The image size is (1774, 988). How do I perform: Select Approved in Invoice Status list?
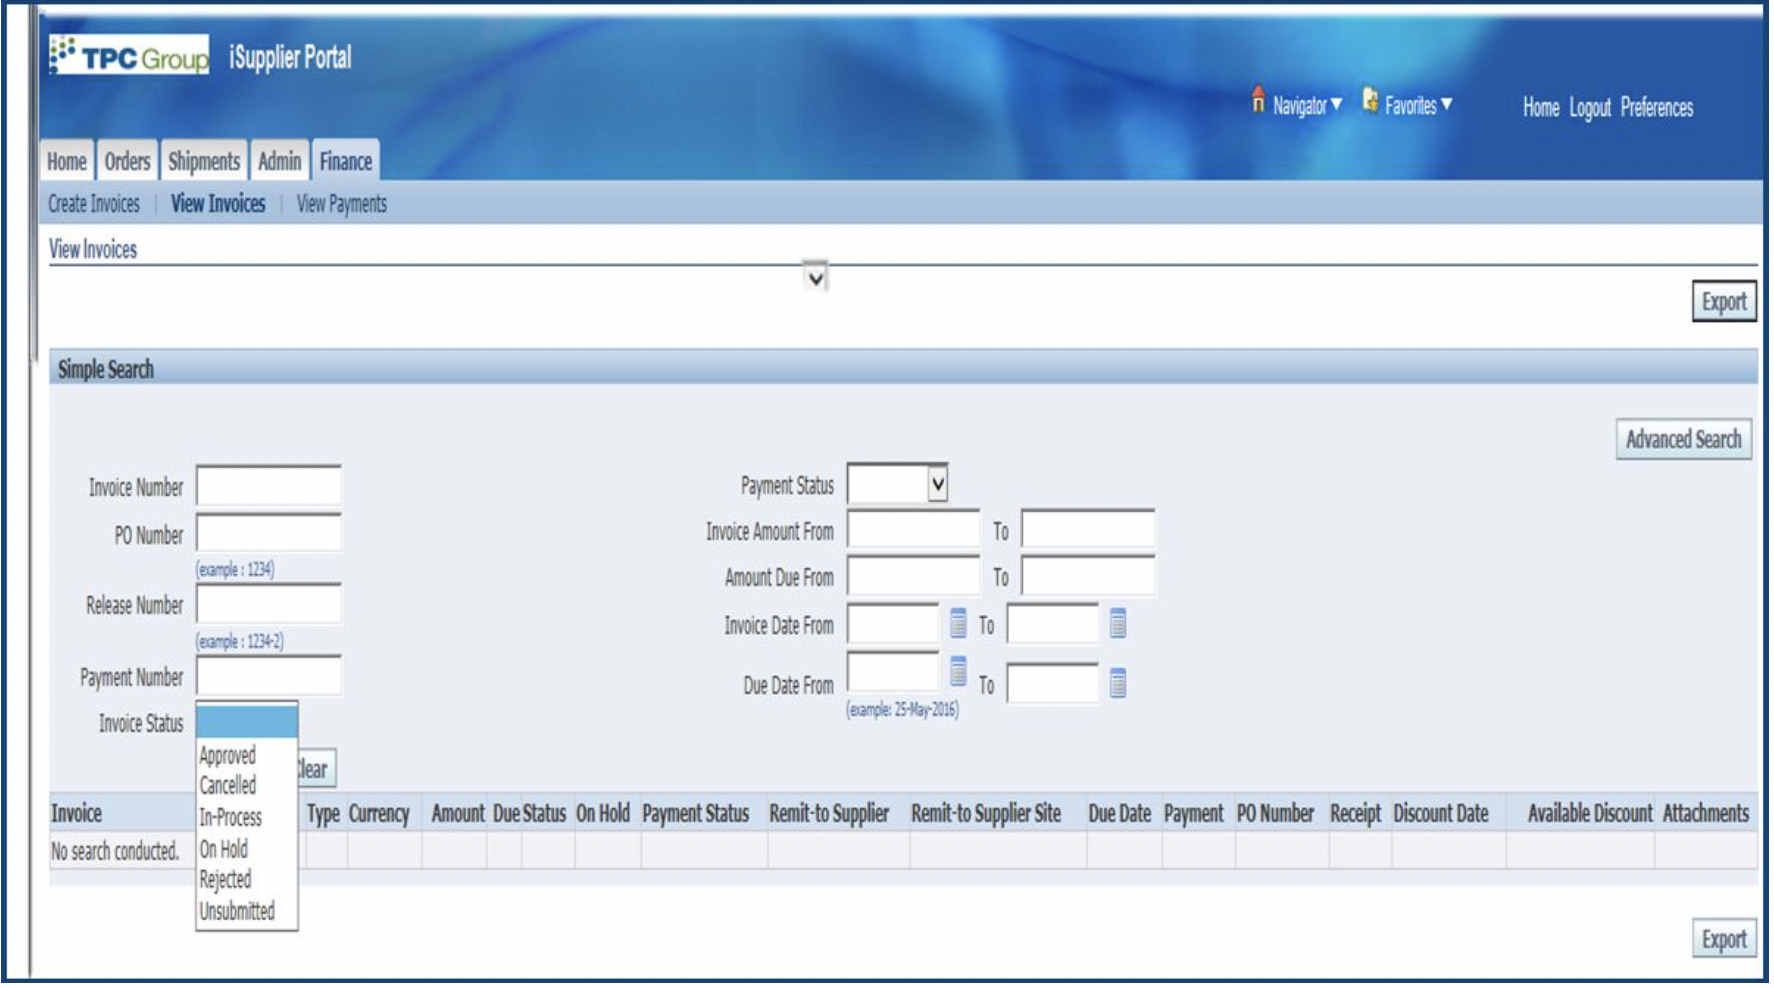pos(228,755)
